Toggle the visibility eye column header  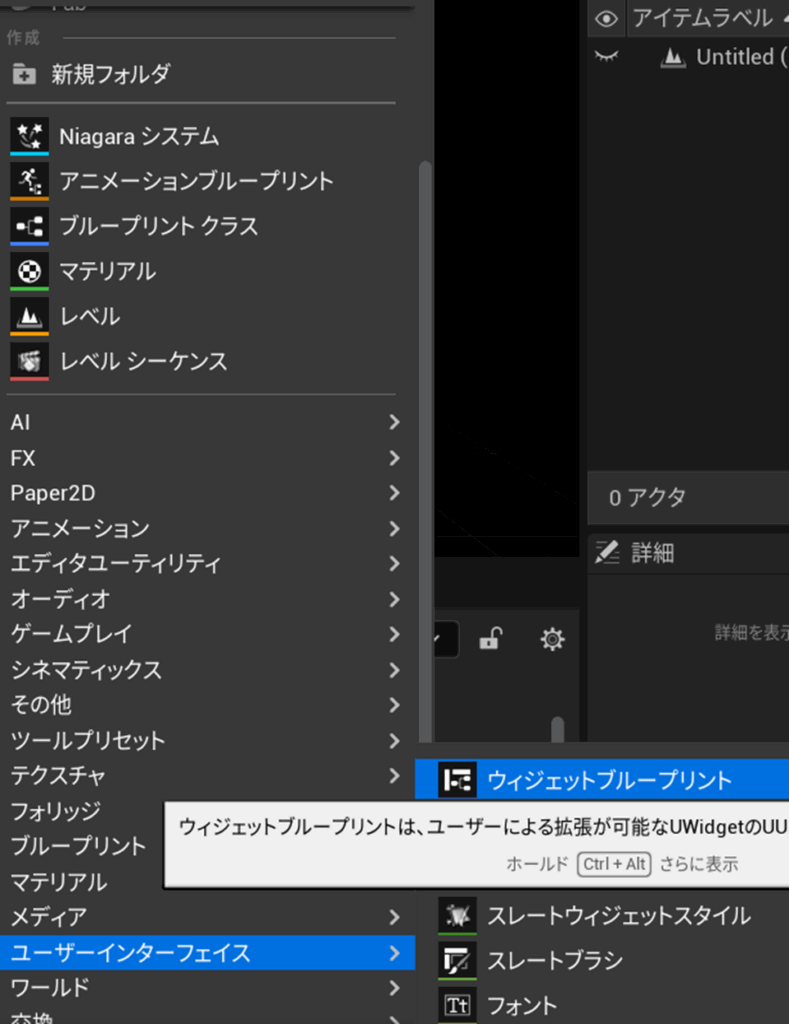(605, 18)
